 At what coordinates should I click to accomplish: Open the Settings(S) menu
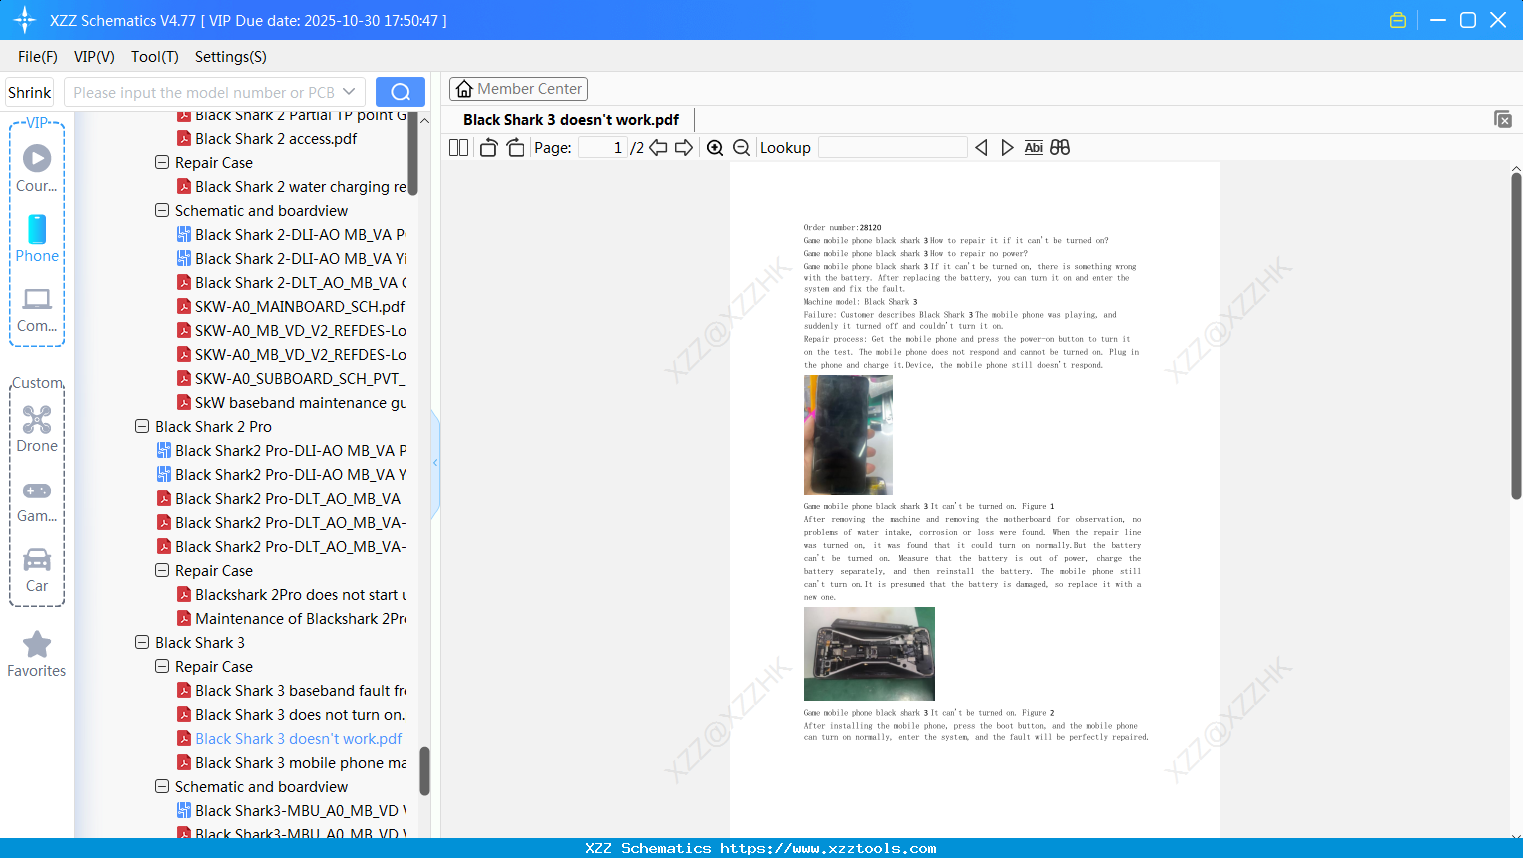click(x=231, y=57)
